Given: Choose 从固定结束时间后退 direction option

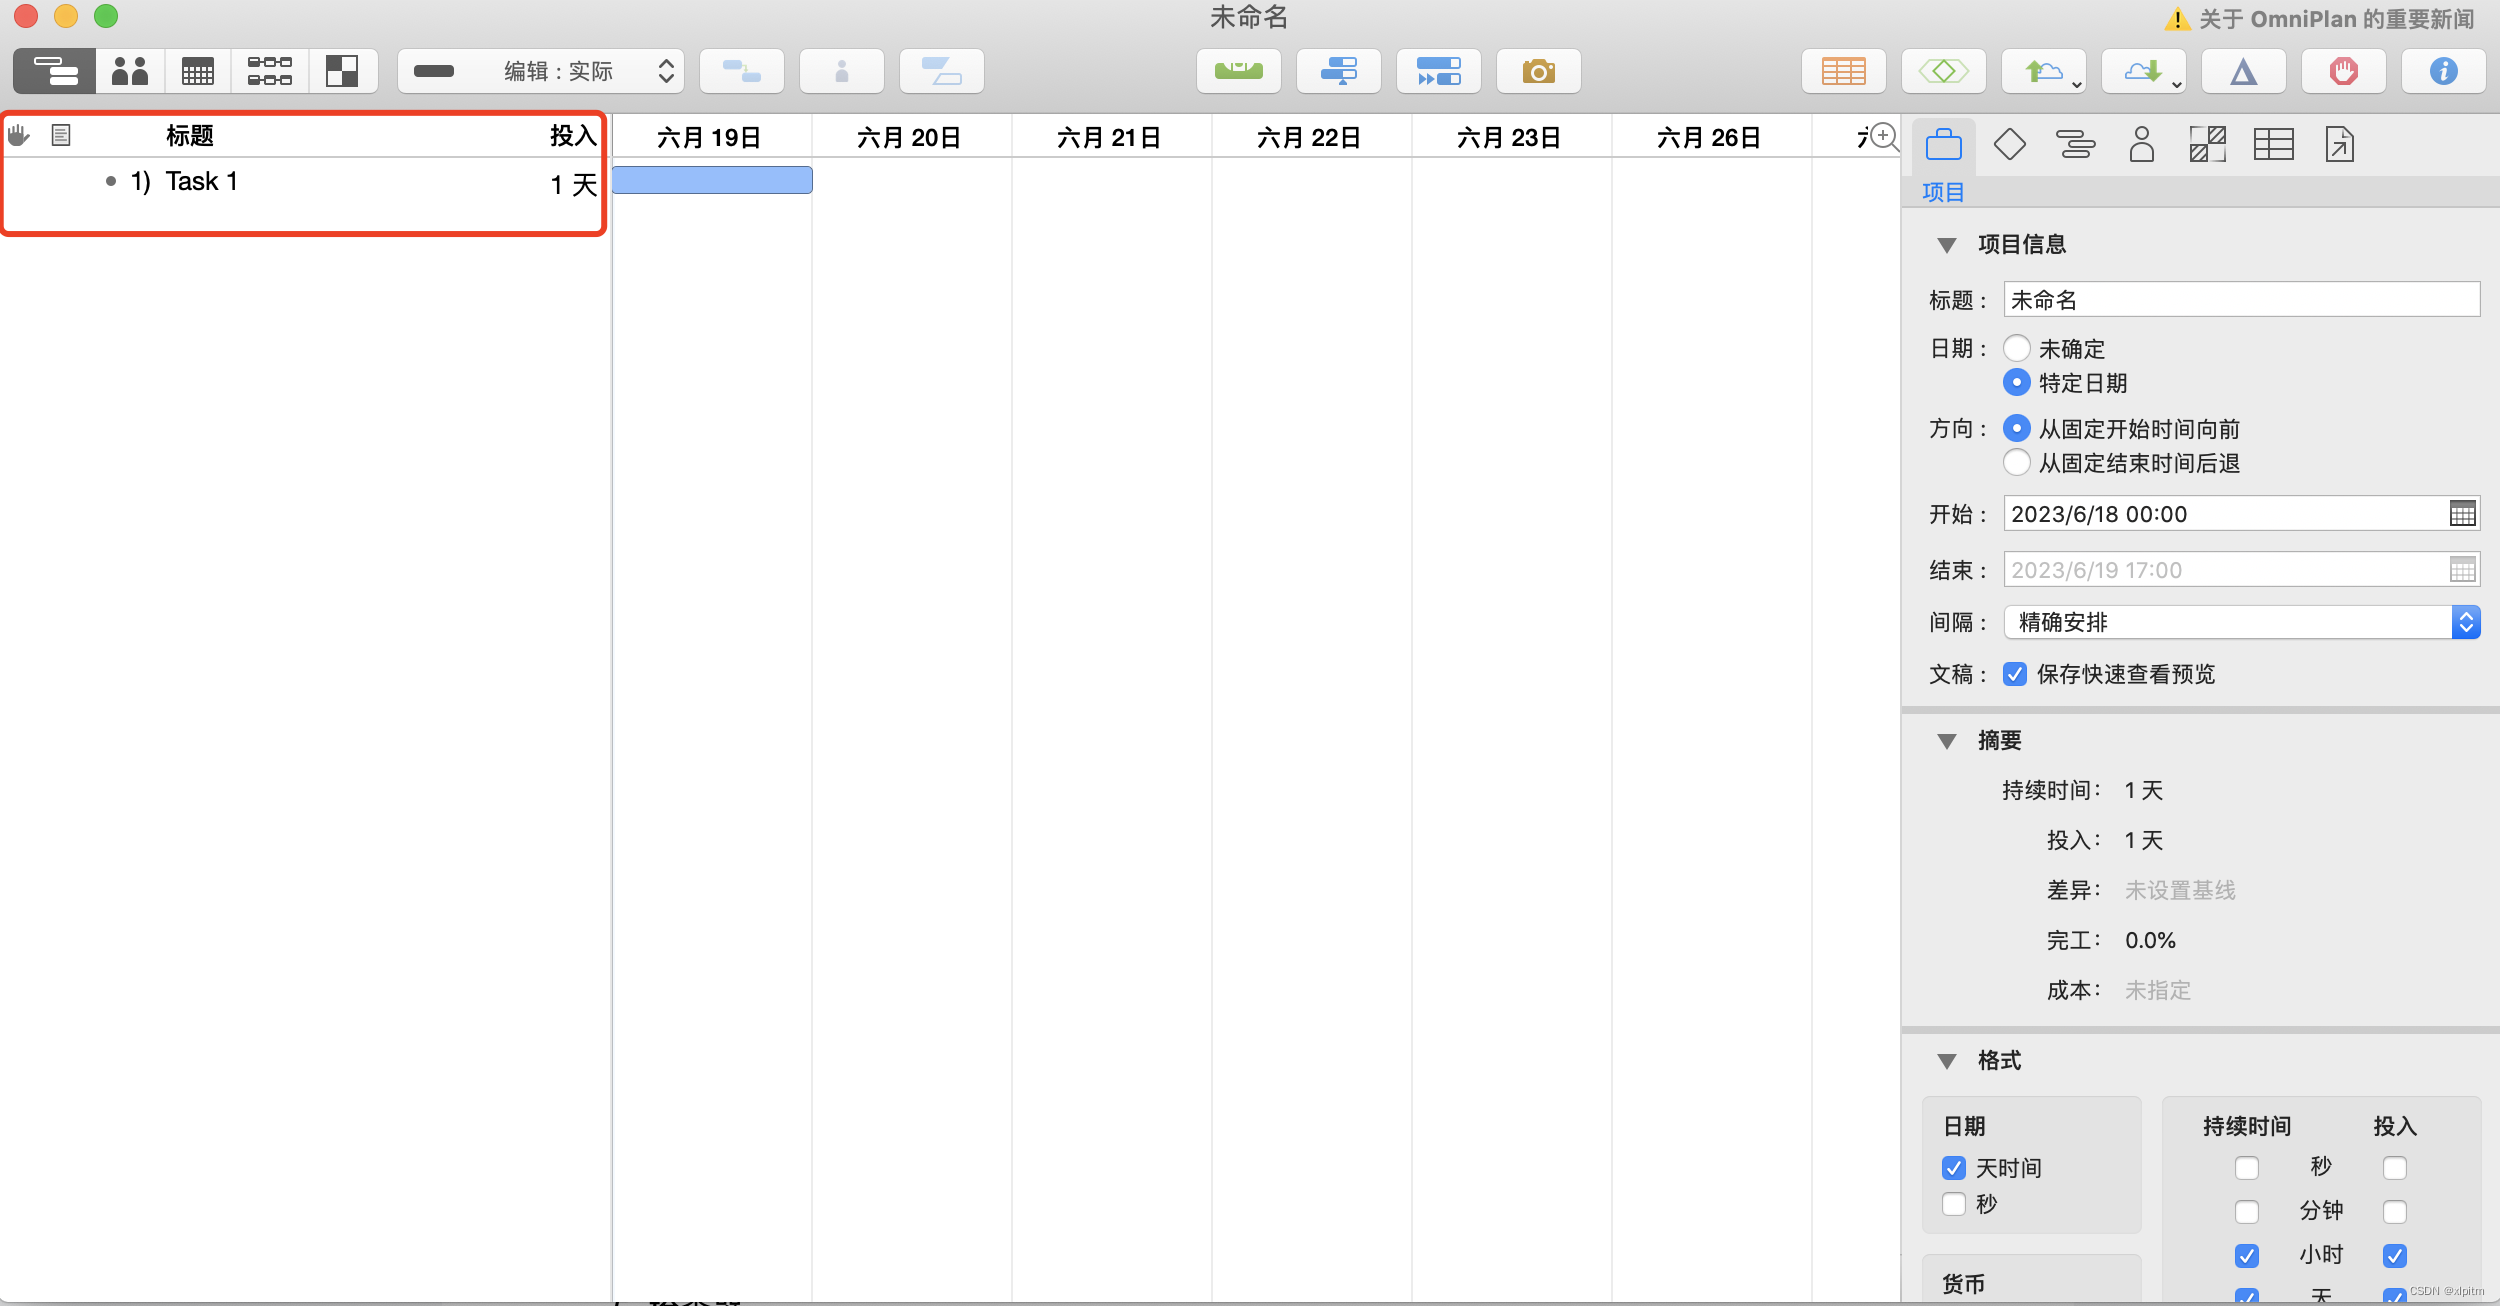Looking at the screenshot, I should 2017,462.
